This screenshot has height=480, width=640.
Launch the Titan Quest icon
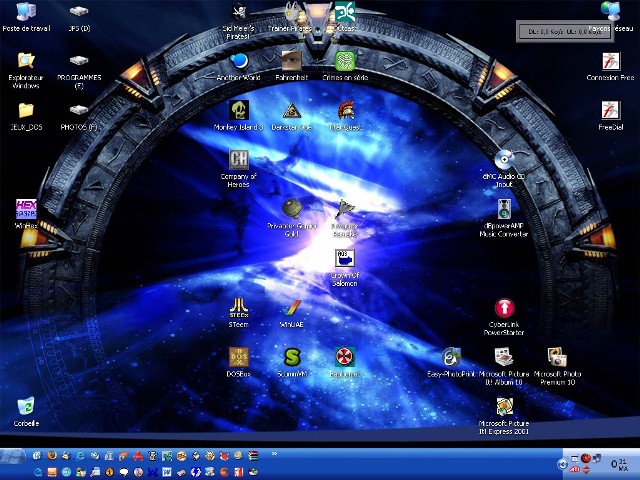pyautogui.click(x=345, y=116)
